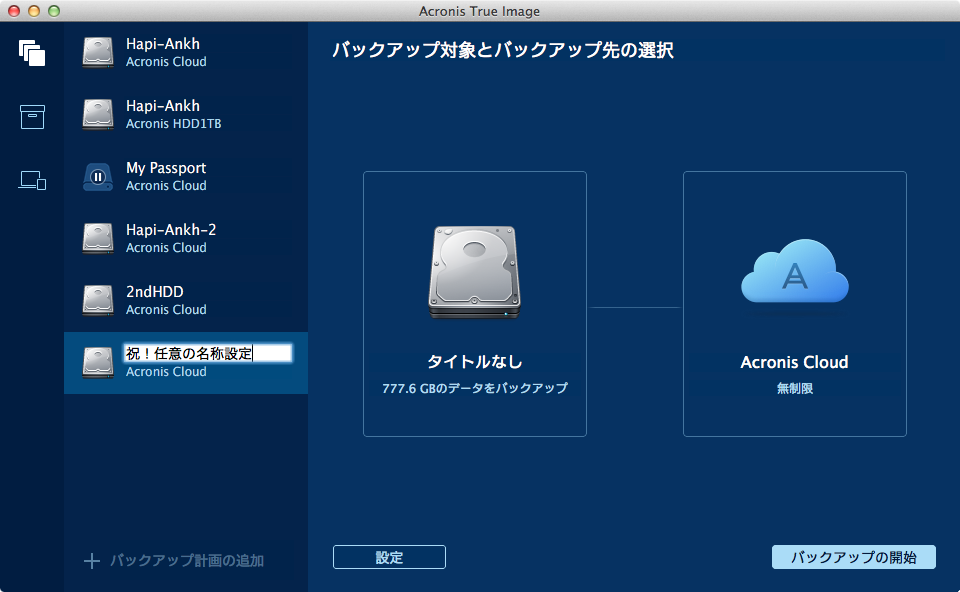Click Acronis Cloud text under 2ndHDD
Image resolution: width=960 pixels, height=592 pixels.
[166, 310]
